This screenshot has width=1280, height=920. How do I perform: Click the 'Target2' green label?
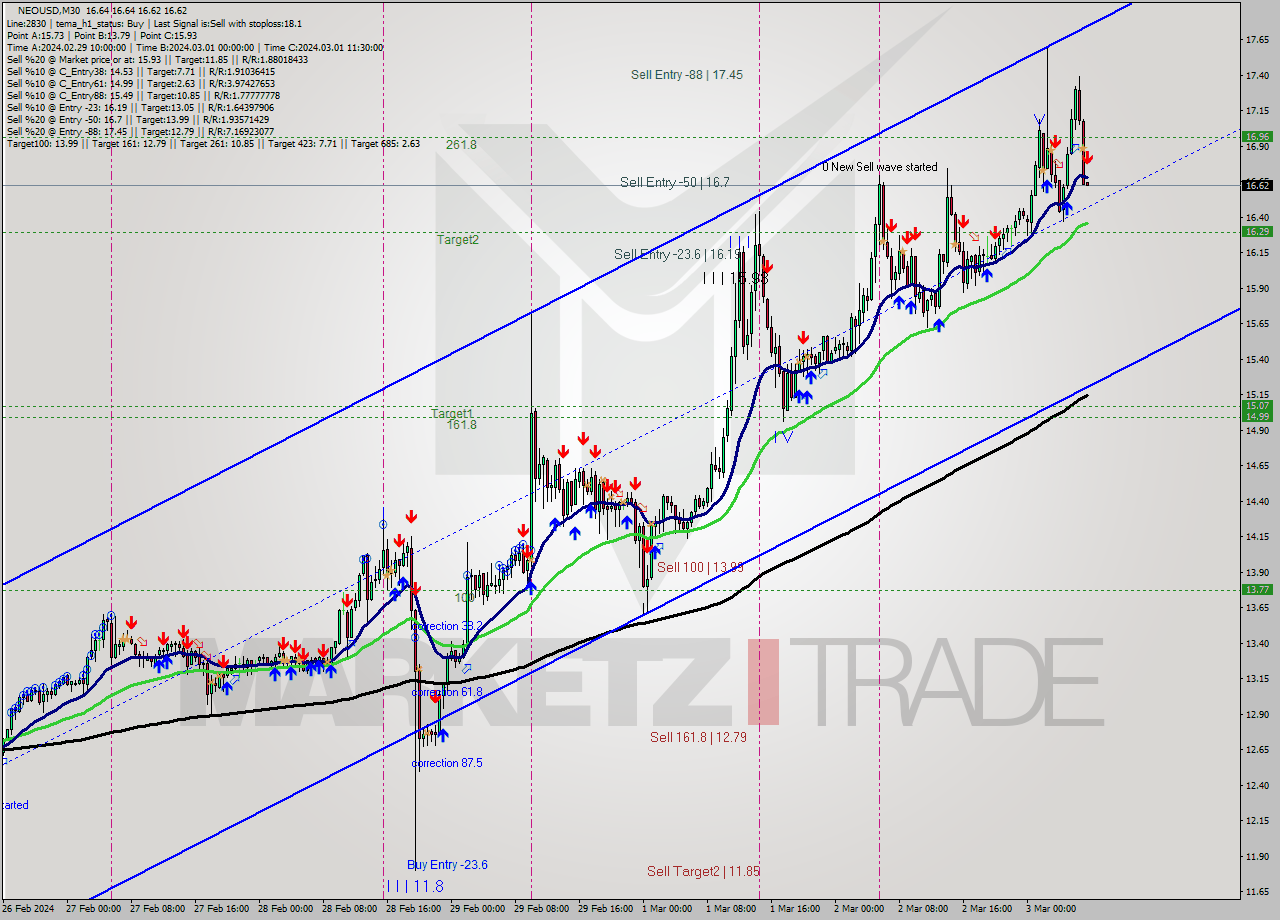click(458, 240)
